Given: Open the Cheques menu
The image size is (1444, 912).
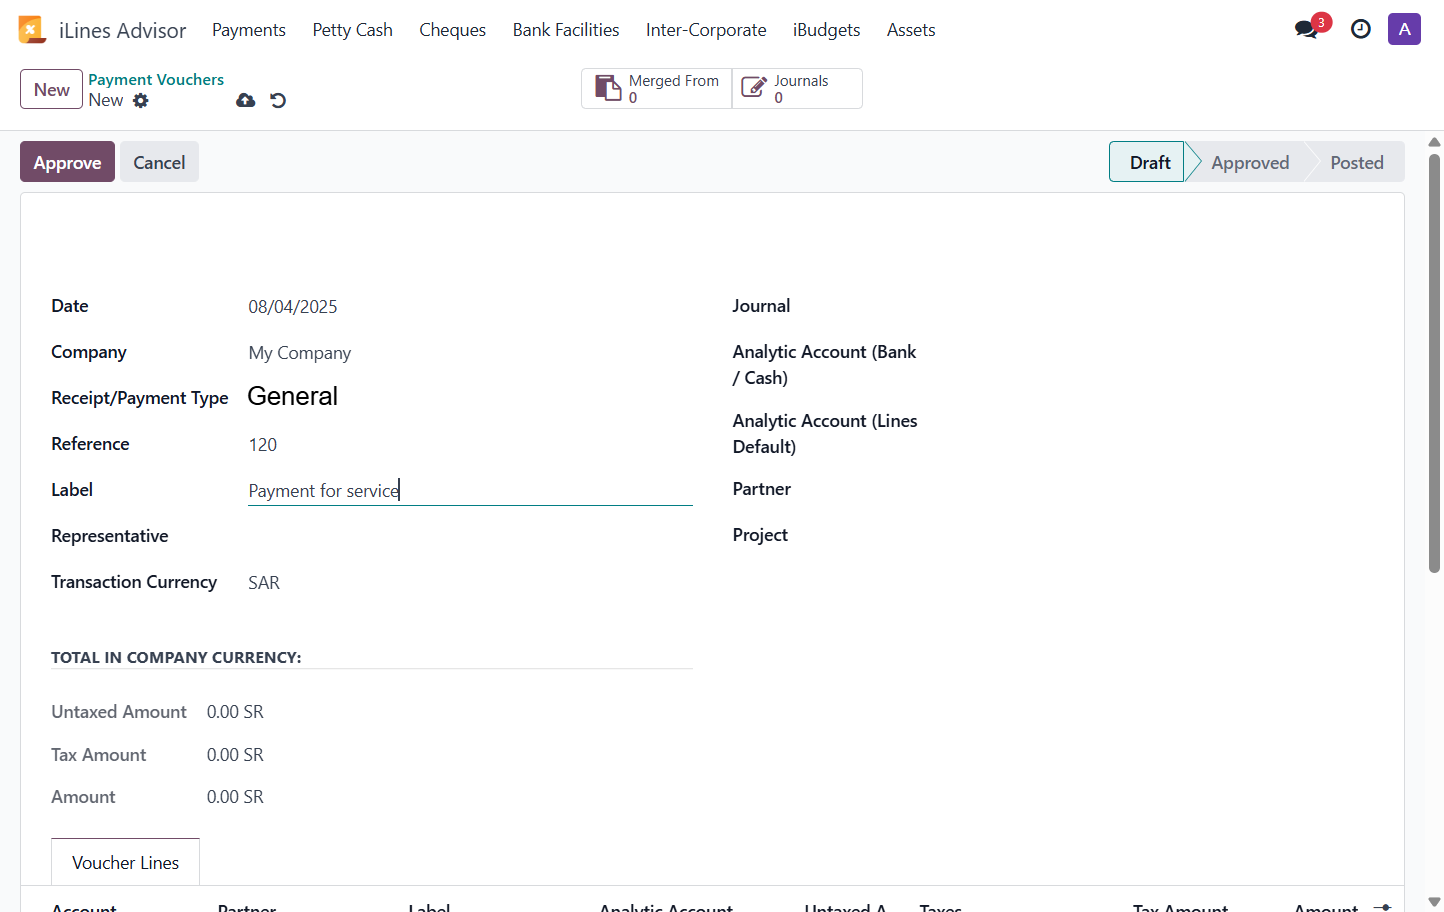Looking at the screenshot, I should (x=453, y=30).
